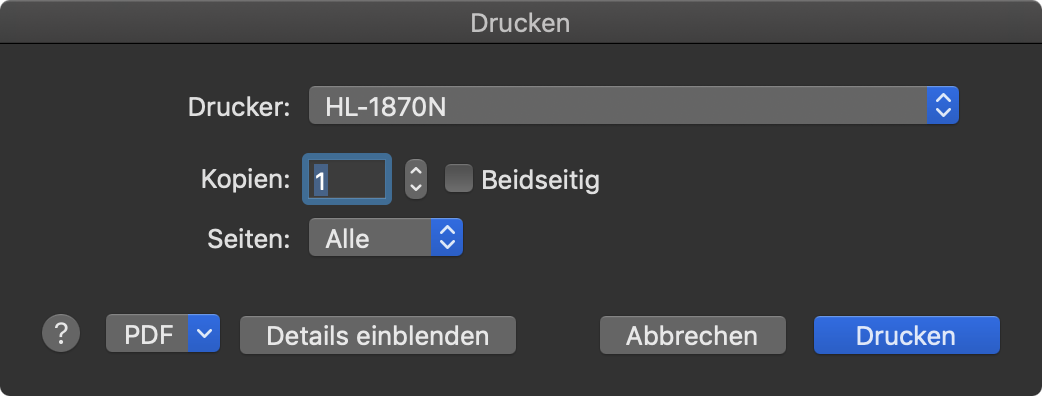
Task: Decrease copies with the stepper down arrow
Action: 416,188
